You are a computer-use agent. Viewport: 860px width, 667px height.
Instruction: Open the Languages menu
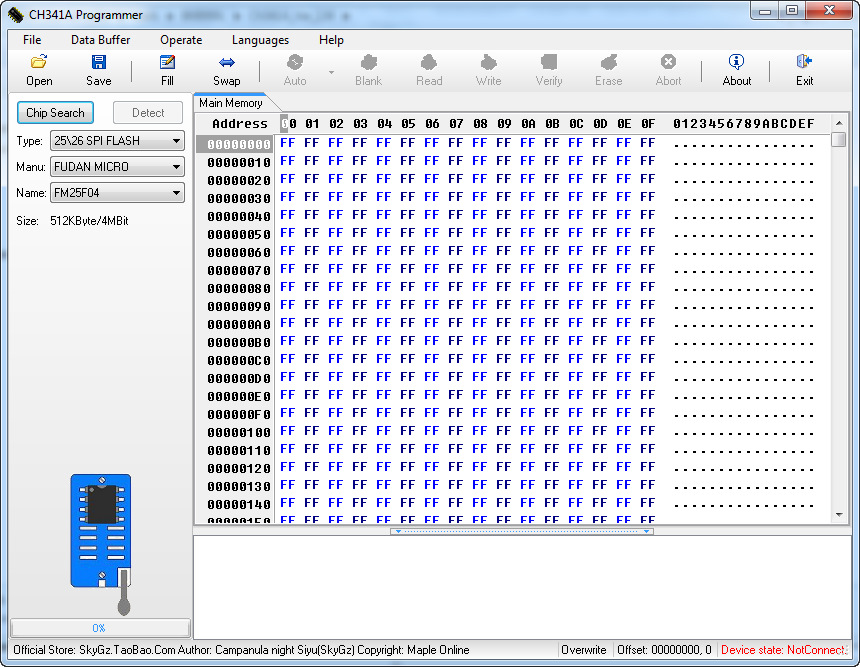[x=260, y=39]
